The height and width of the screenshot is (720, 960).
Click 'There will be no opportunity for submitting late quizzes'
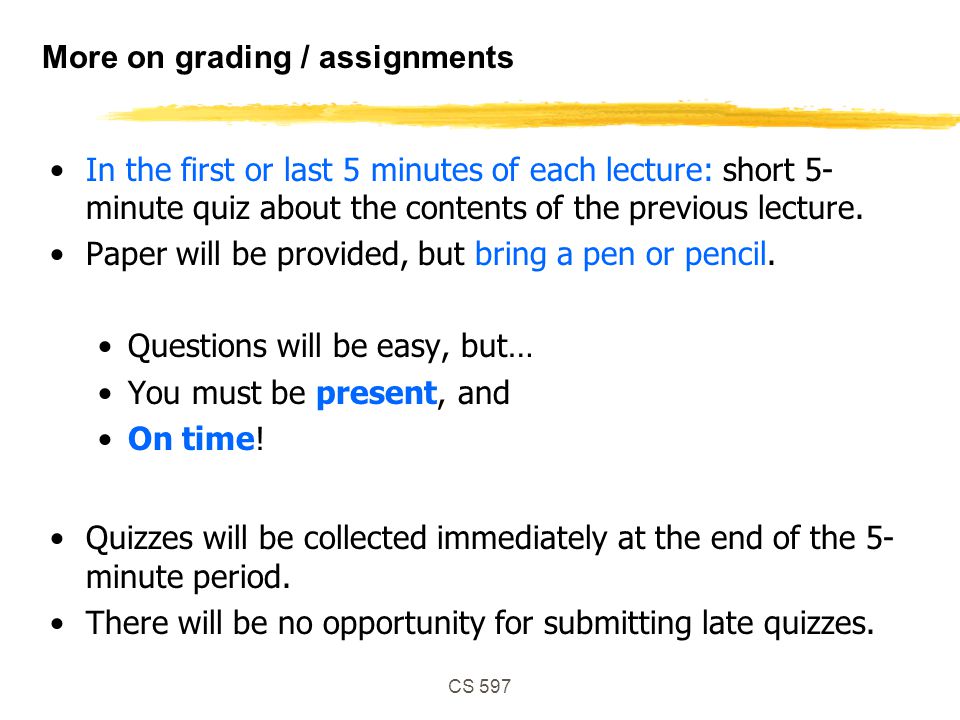(480, 623)
